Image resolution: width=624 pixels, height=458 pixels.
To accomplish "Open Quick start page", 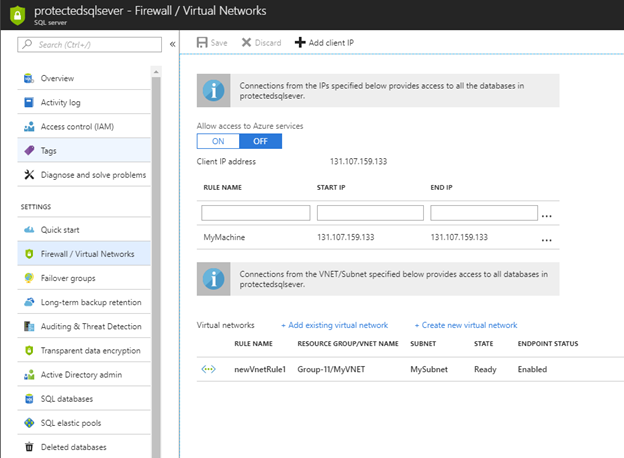I will (84, 230).
